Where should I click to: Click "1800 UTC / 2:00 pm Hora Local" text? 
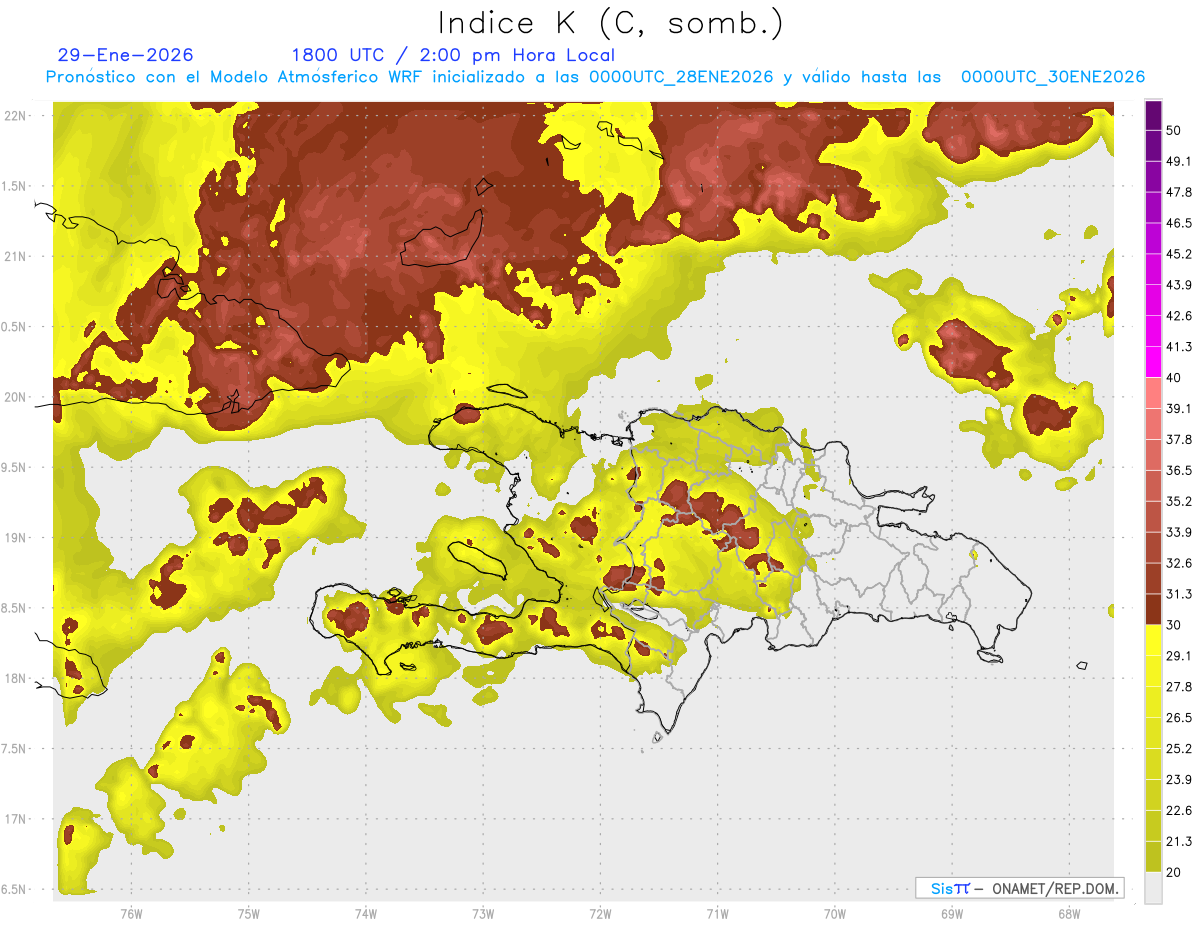coord(453,55)
